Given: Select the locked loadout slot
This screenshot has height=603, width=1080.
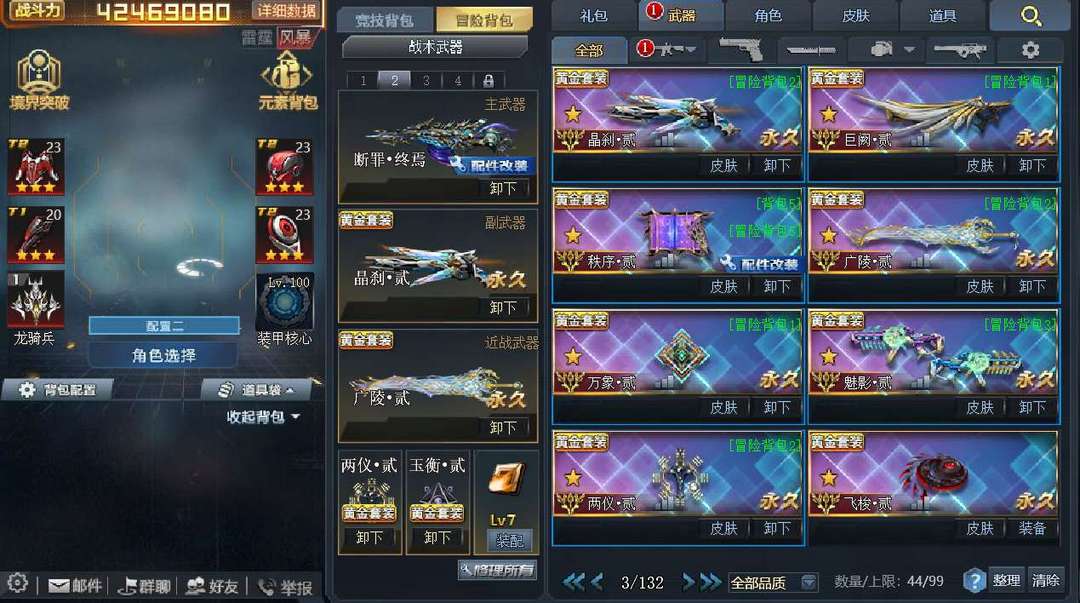Looking at the screenshot, I should click(488, 81).
